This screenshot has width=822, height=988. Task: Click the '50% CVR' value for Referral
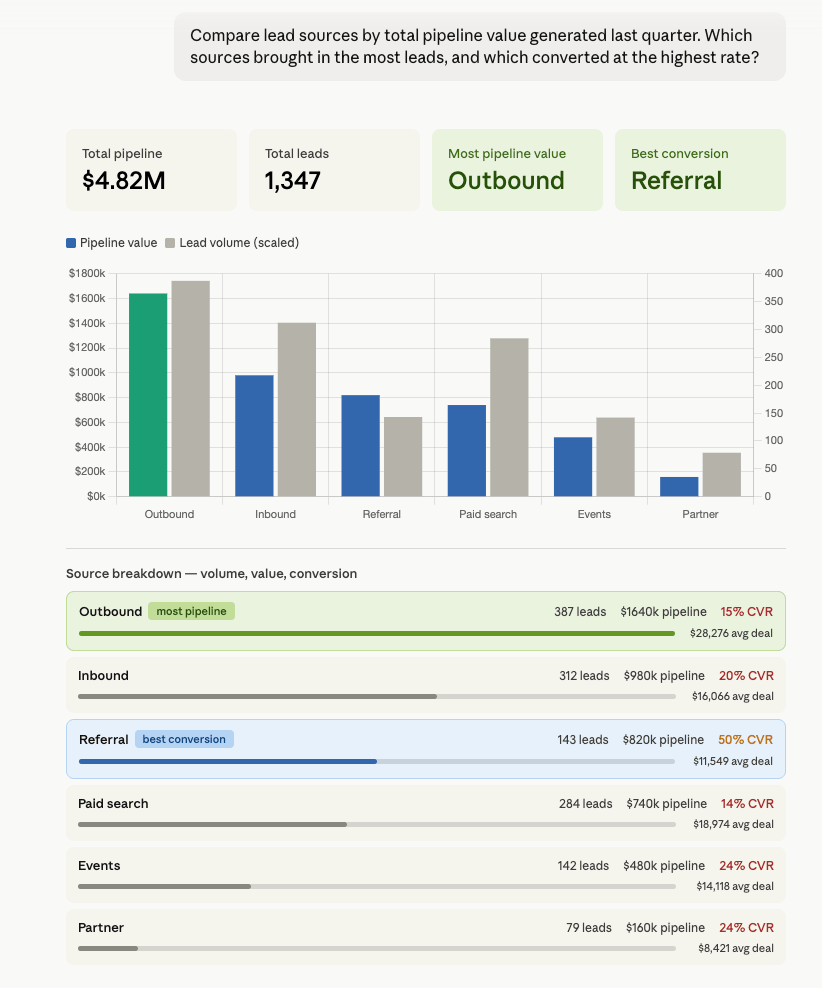coord(745,740)
